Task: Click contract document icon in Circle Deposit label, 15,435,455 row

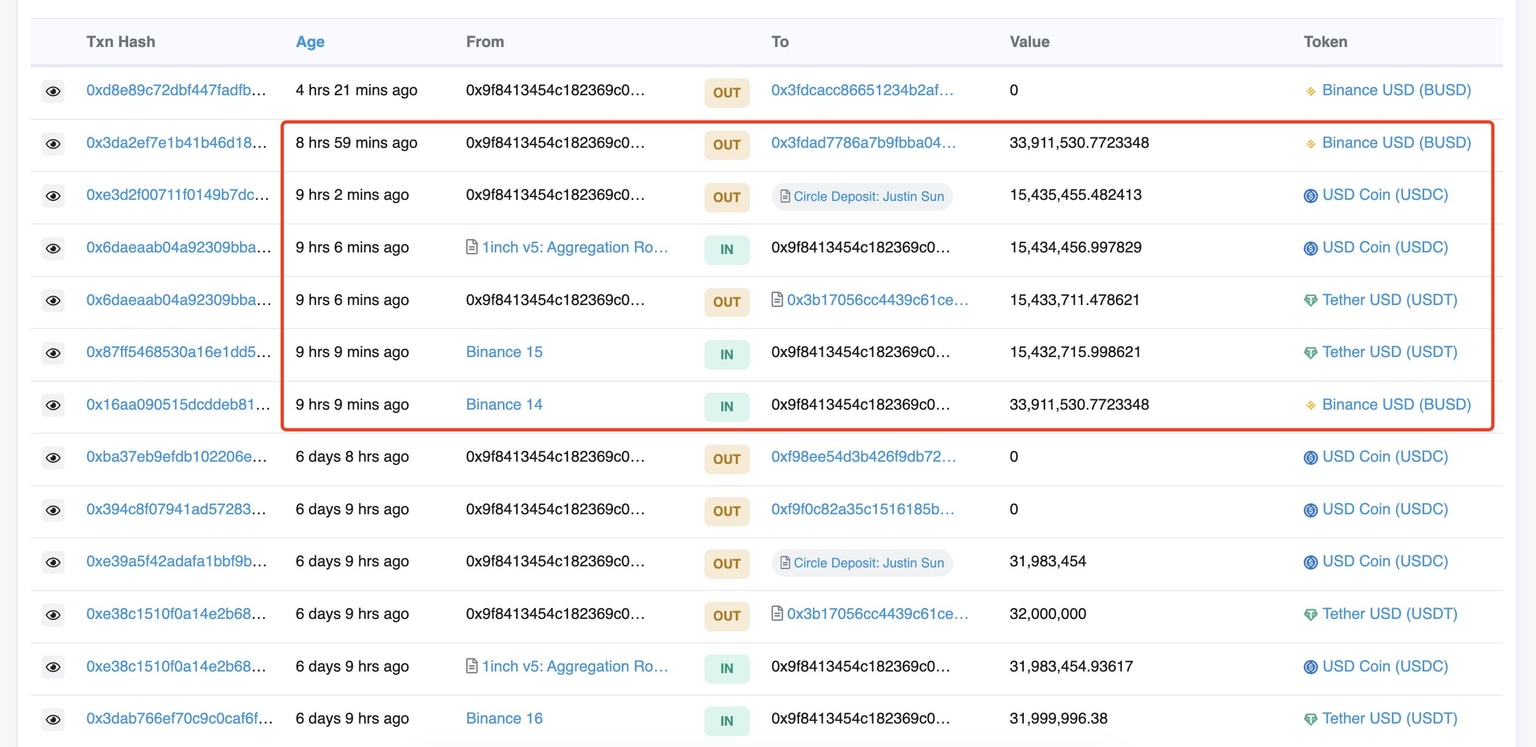Action: coord(785,197)
